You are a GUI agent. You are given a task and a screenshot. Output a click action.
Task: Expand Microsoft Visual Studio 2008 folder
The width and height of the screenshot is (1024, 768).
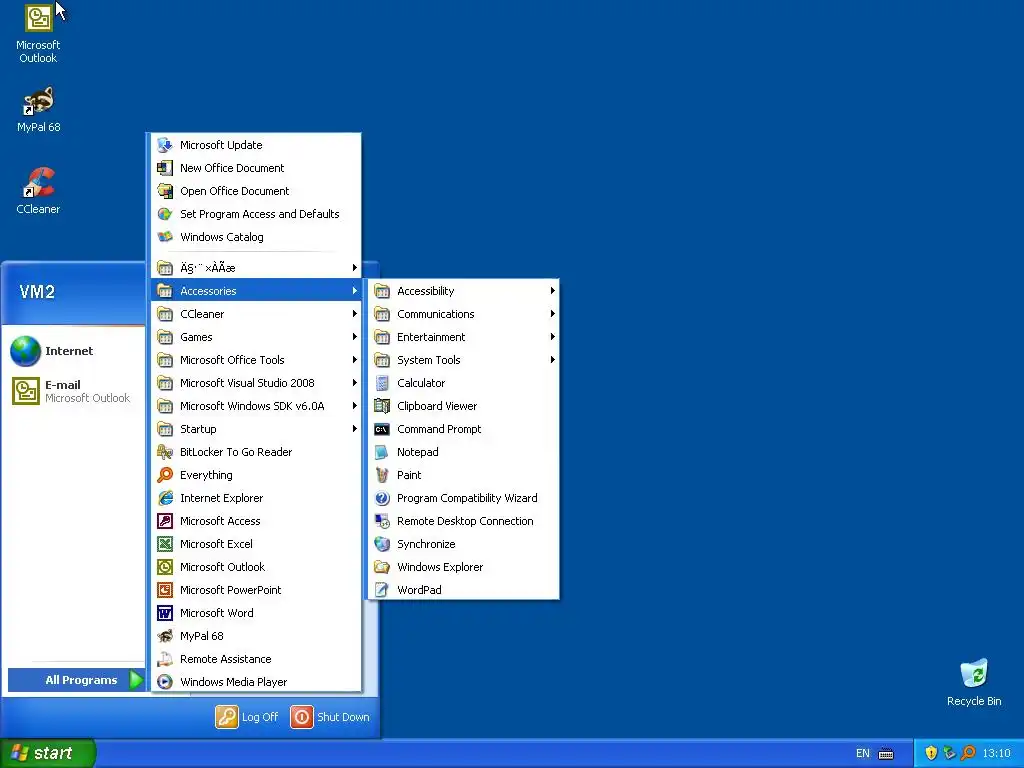point(256,383)
